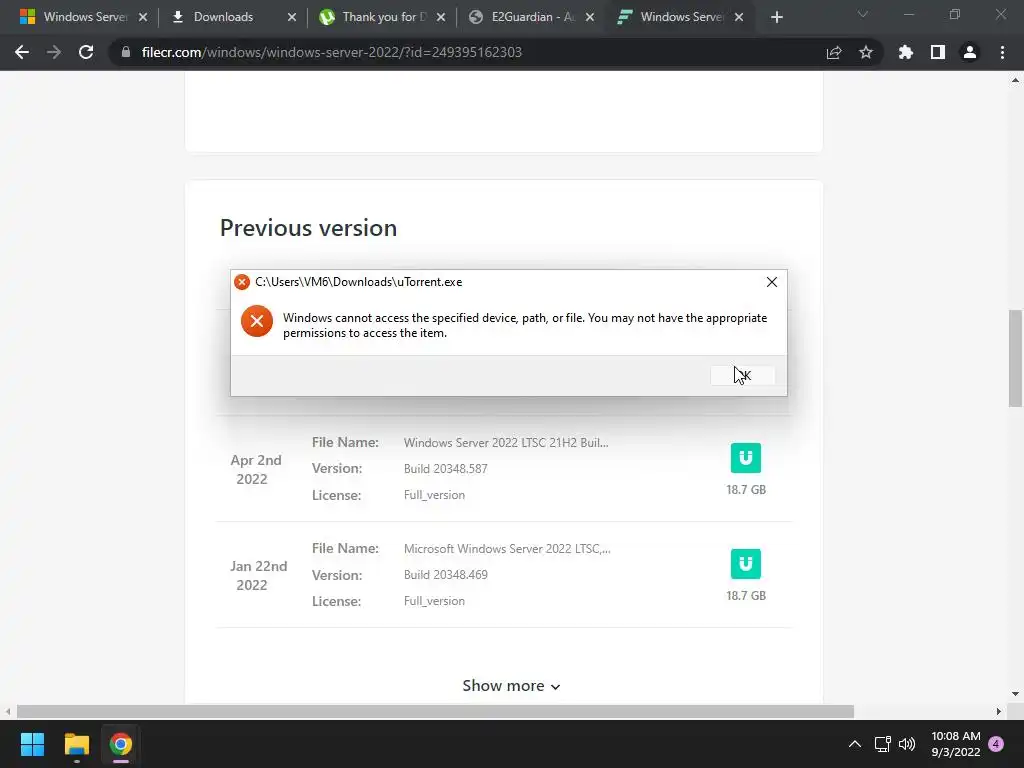Select the active filecr Windows Server tab

point(681,17)
